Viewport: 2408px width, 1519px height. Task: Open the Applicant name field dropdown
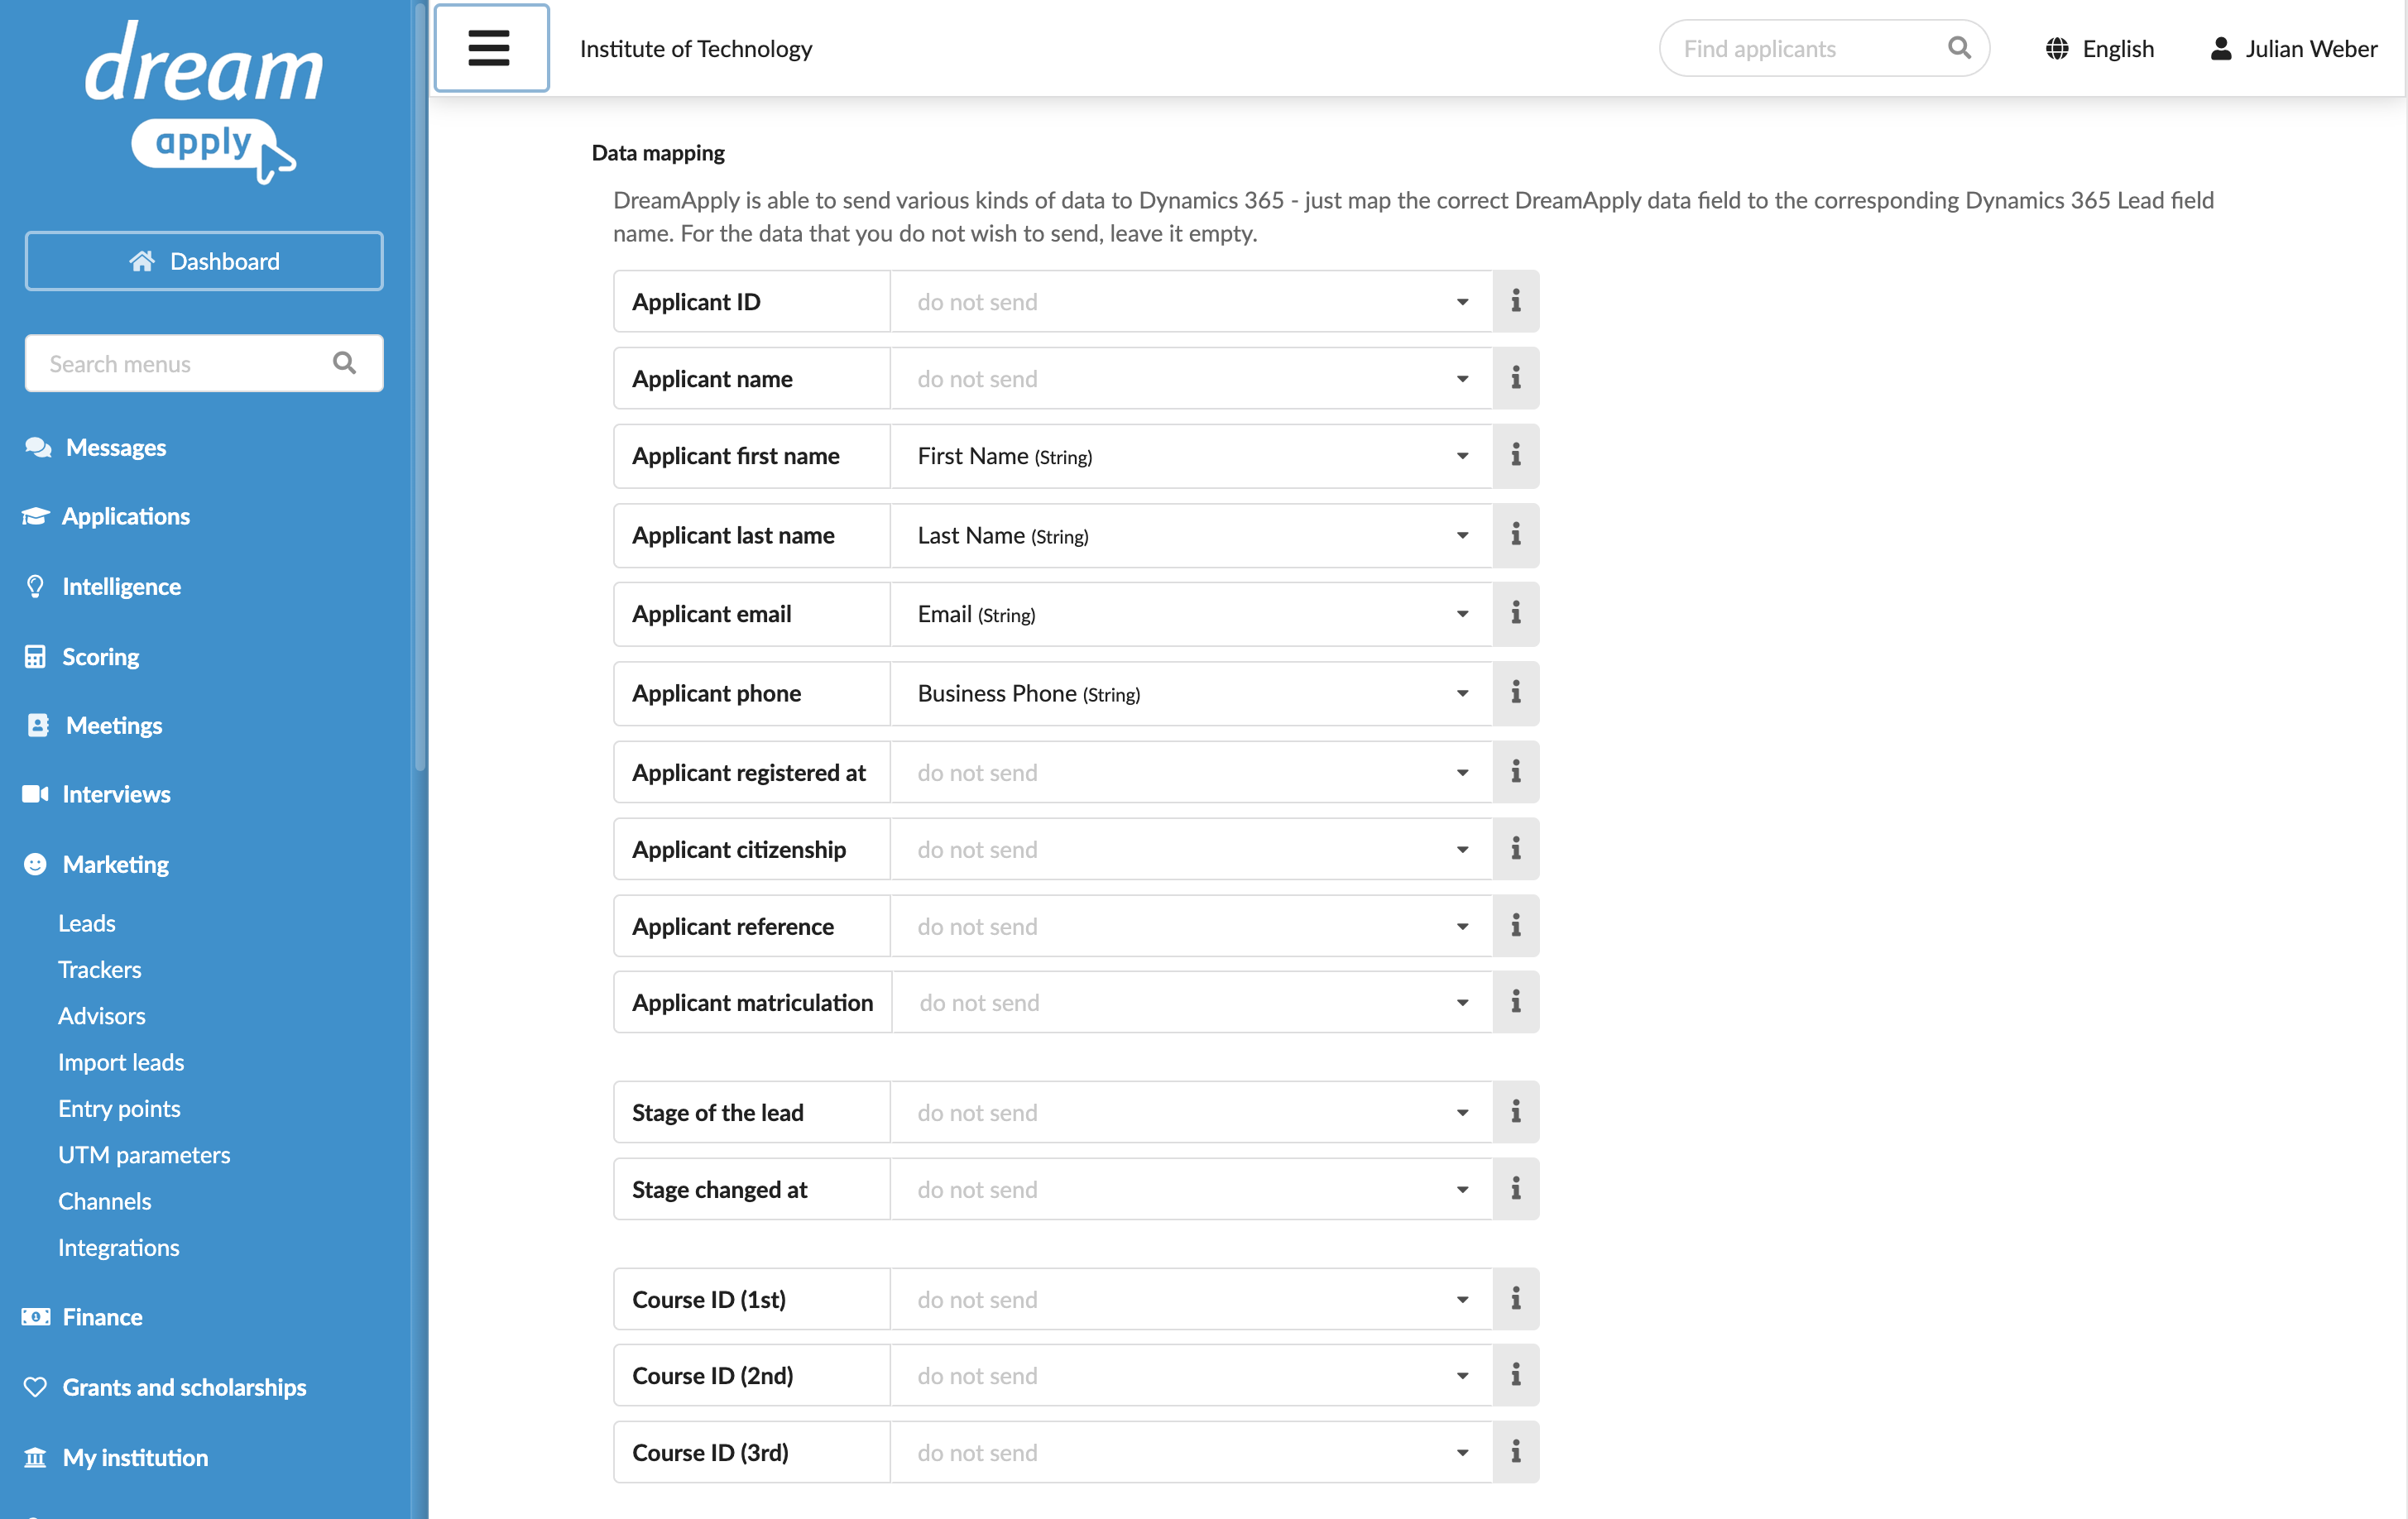click(x=1191, y=378)
